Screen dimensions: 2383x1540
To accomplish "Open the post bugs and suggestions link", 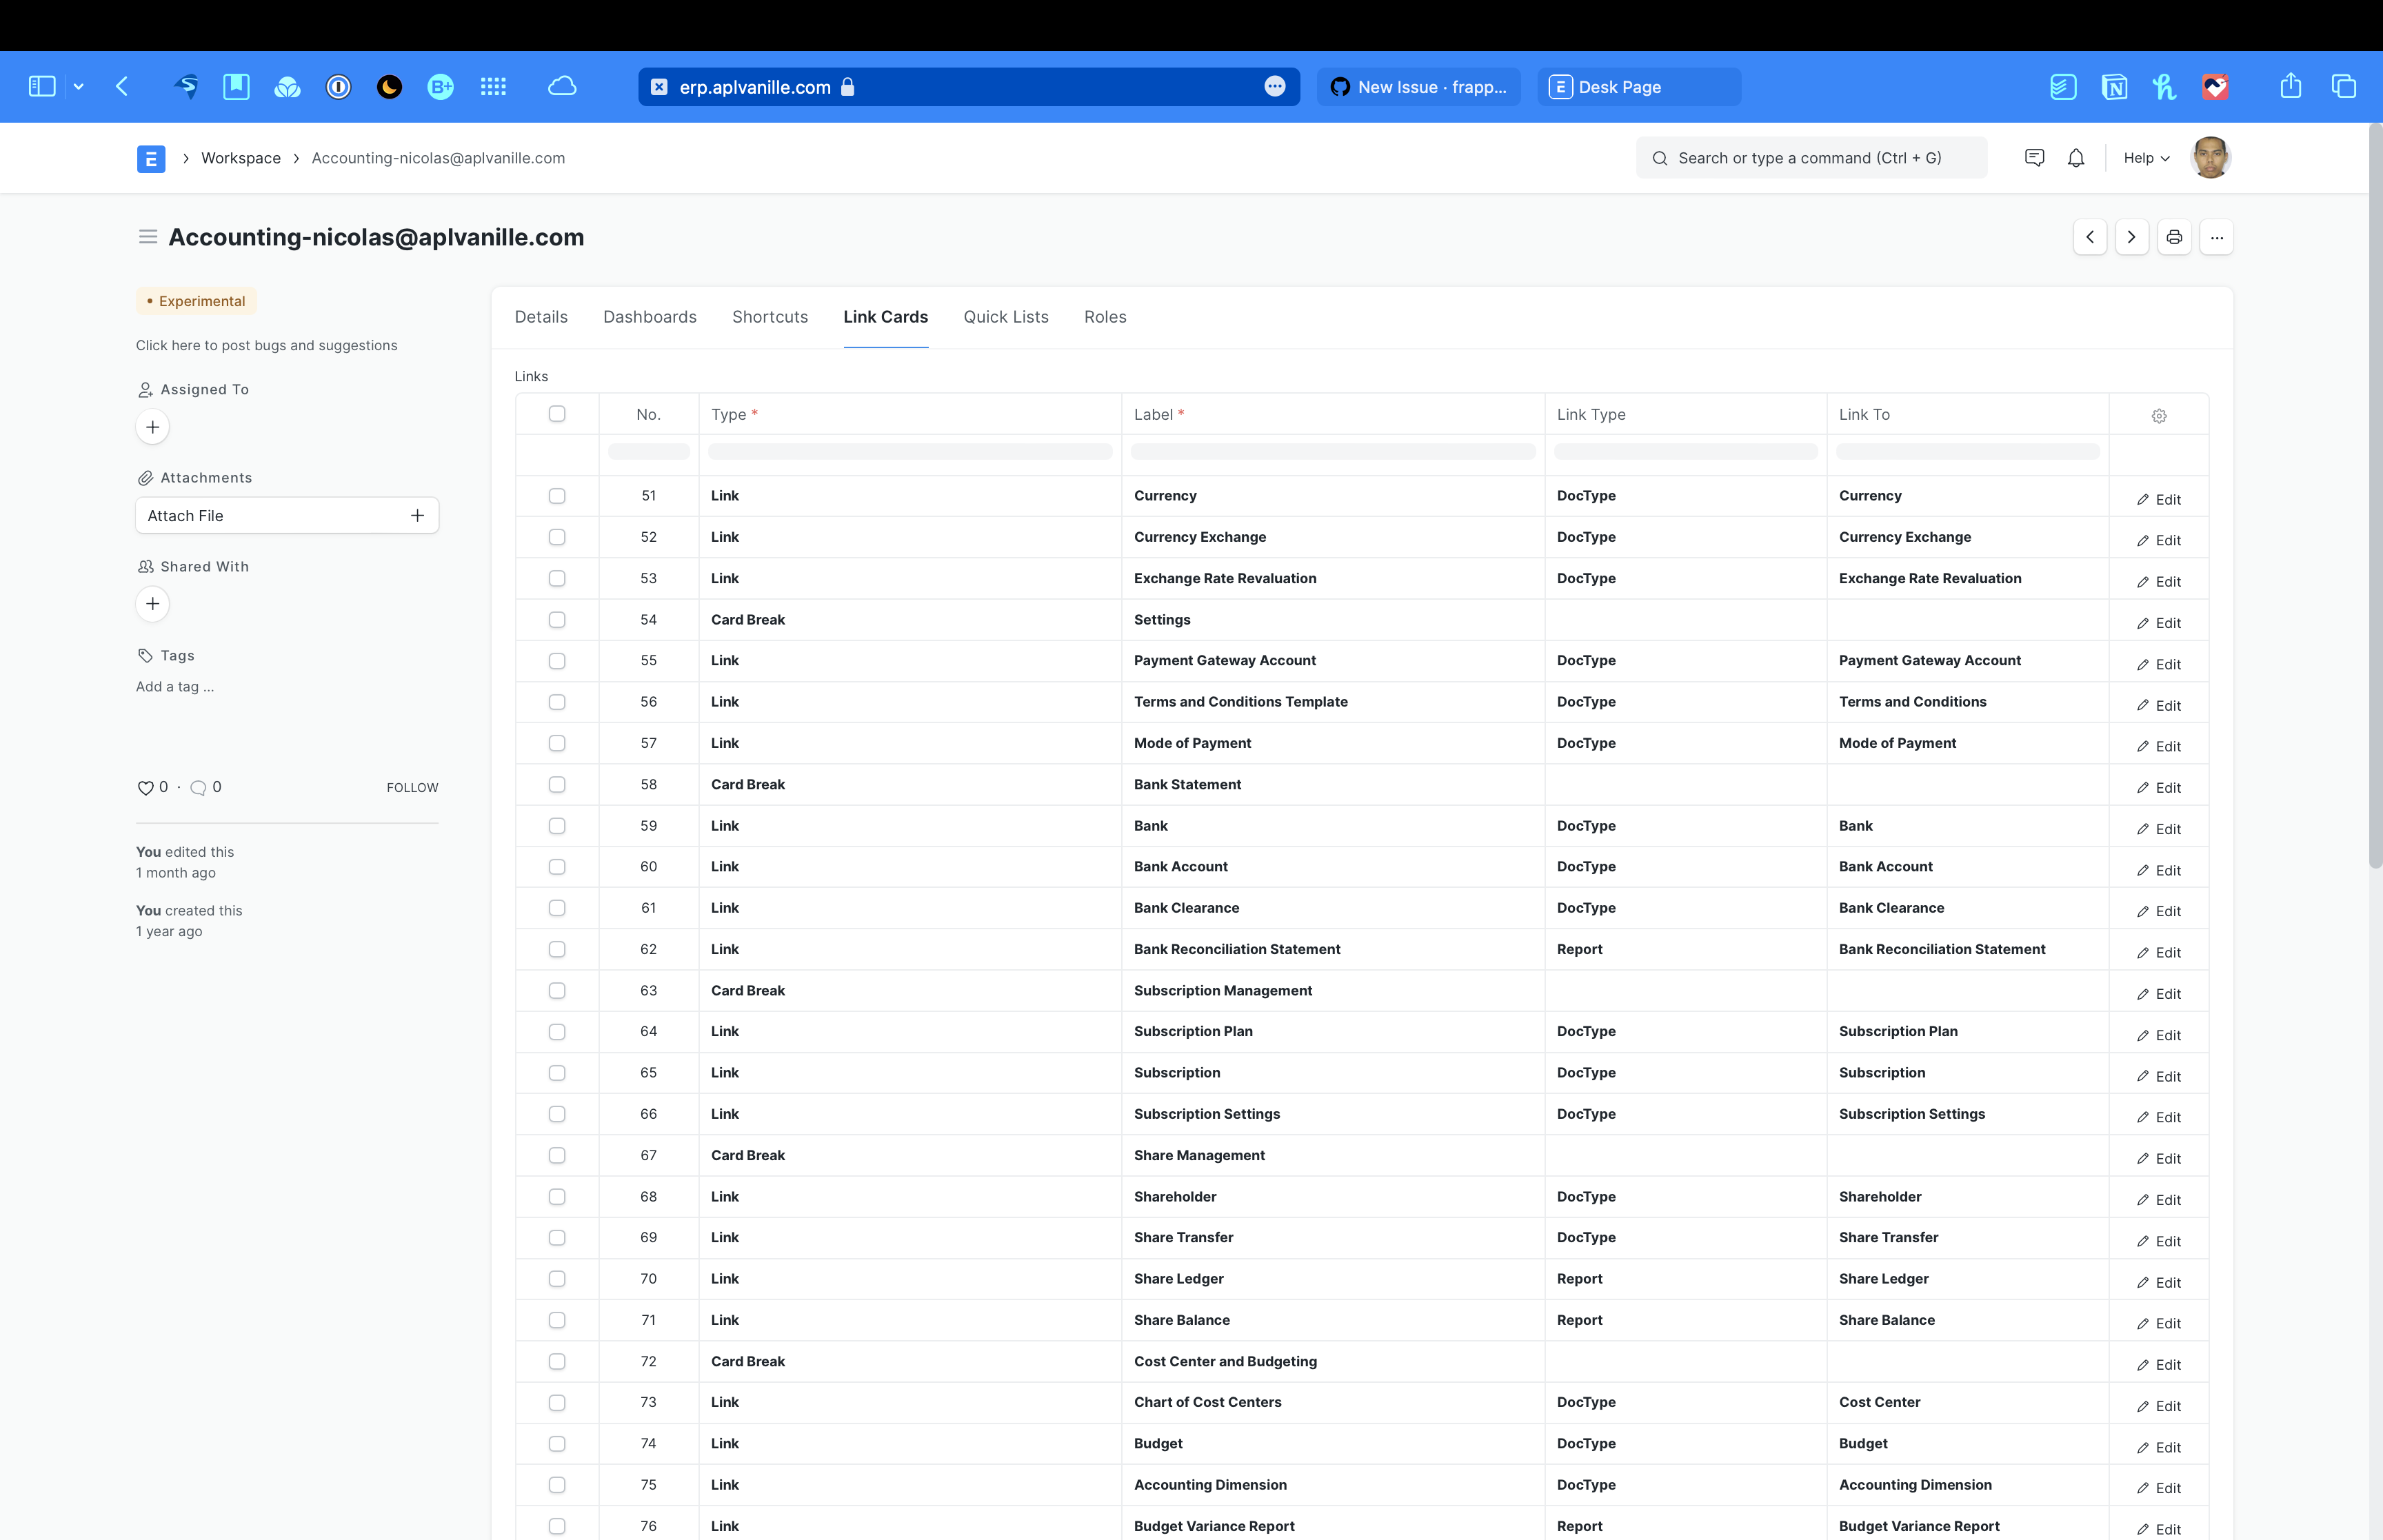I will tap(266, 345).
